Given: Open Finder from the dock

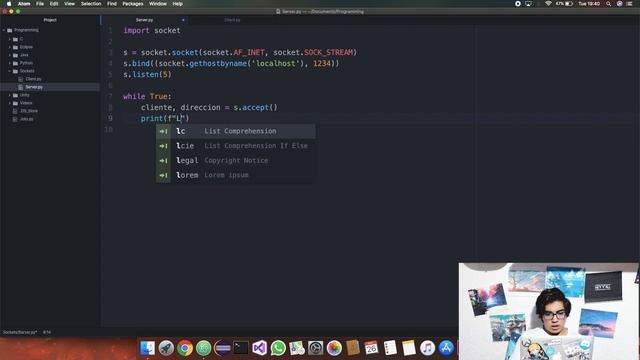Looking at the screenshot, I should click(147, 348).
